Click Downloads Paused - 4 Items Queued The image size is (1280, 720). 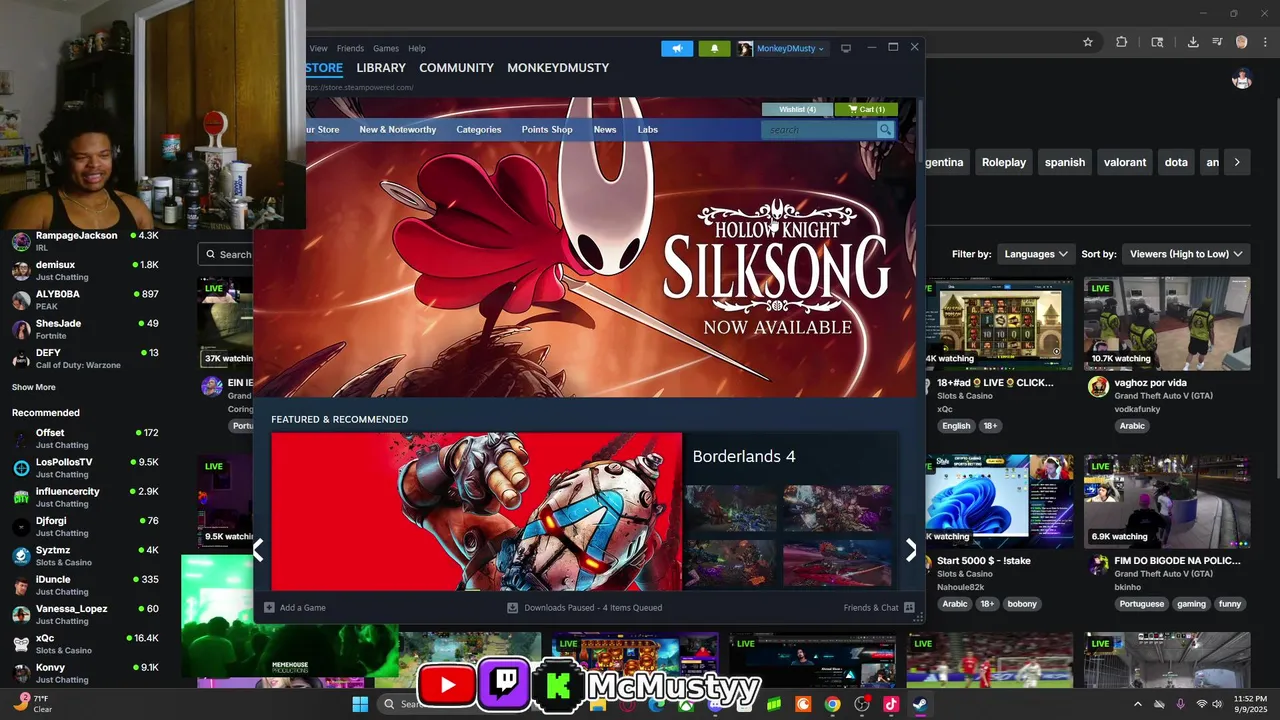click(x=593, y=607)
